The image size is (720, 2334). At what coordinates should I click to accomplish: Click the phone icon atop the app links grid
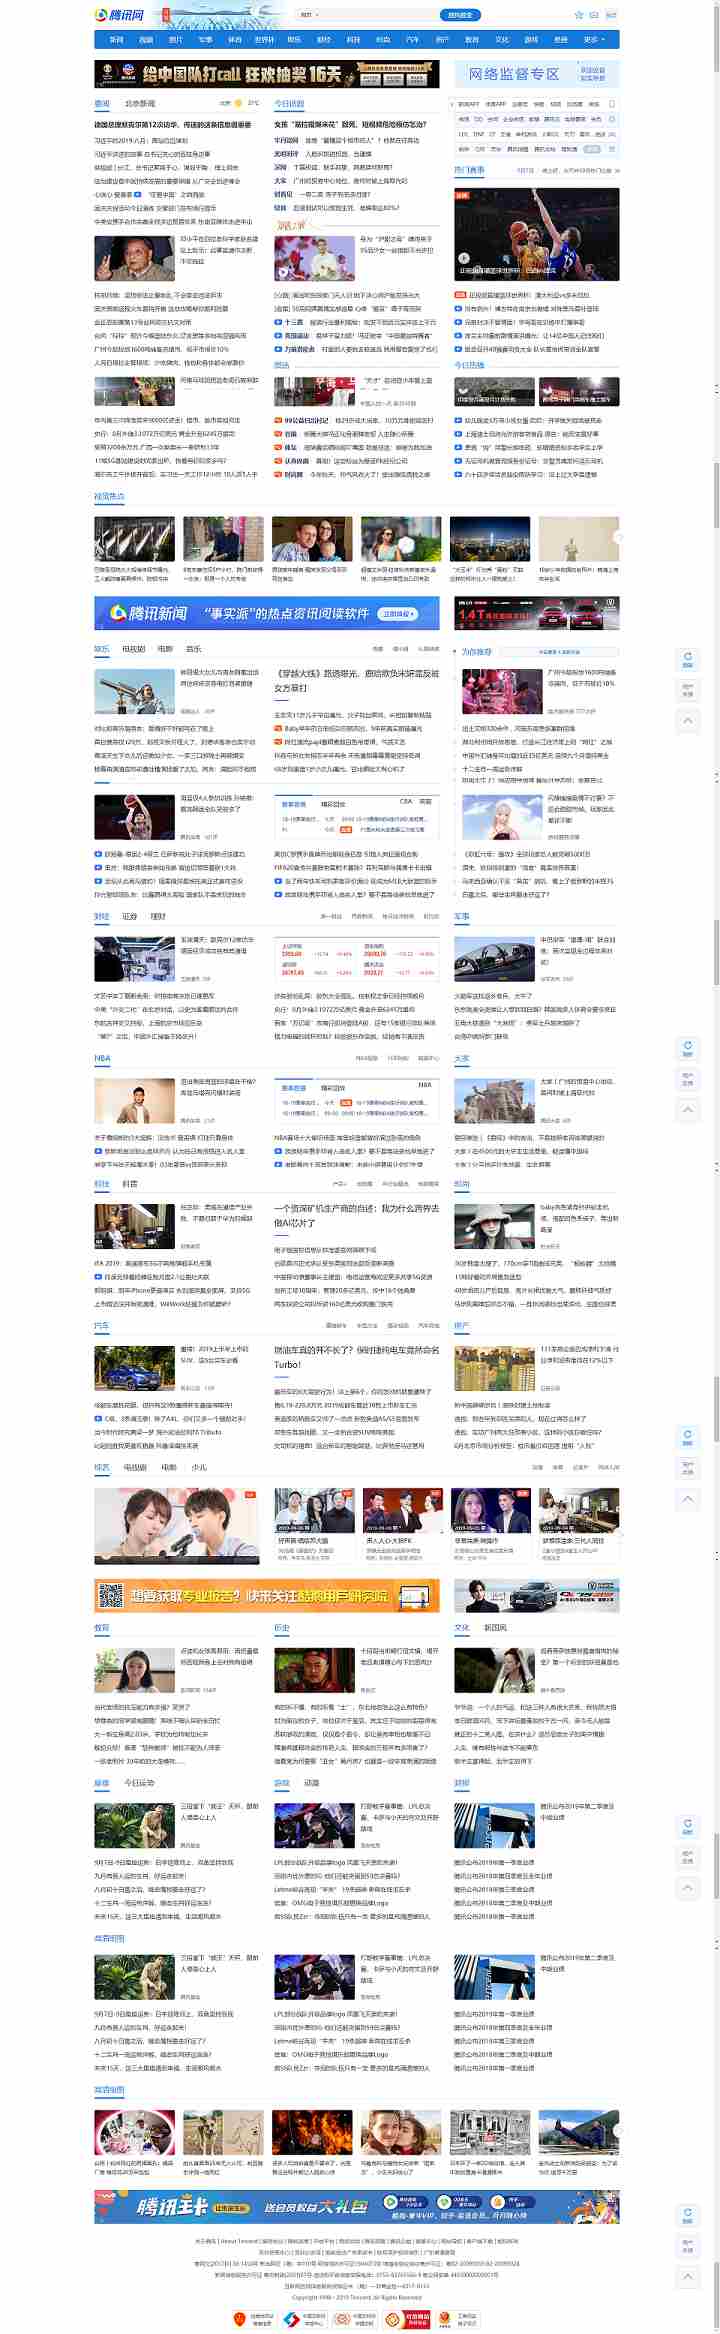point(612,104)
